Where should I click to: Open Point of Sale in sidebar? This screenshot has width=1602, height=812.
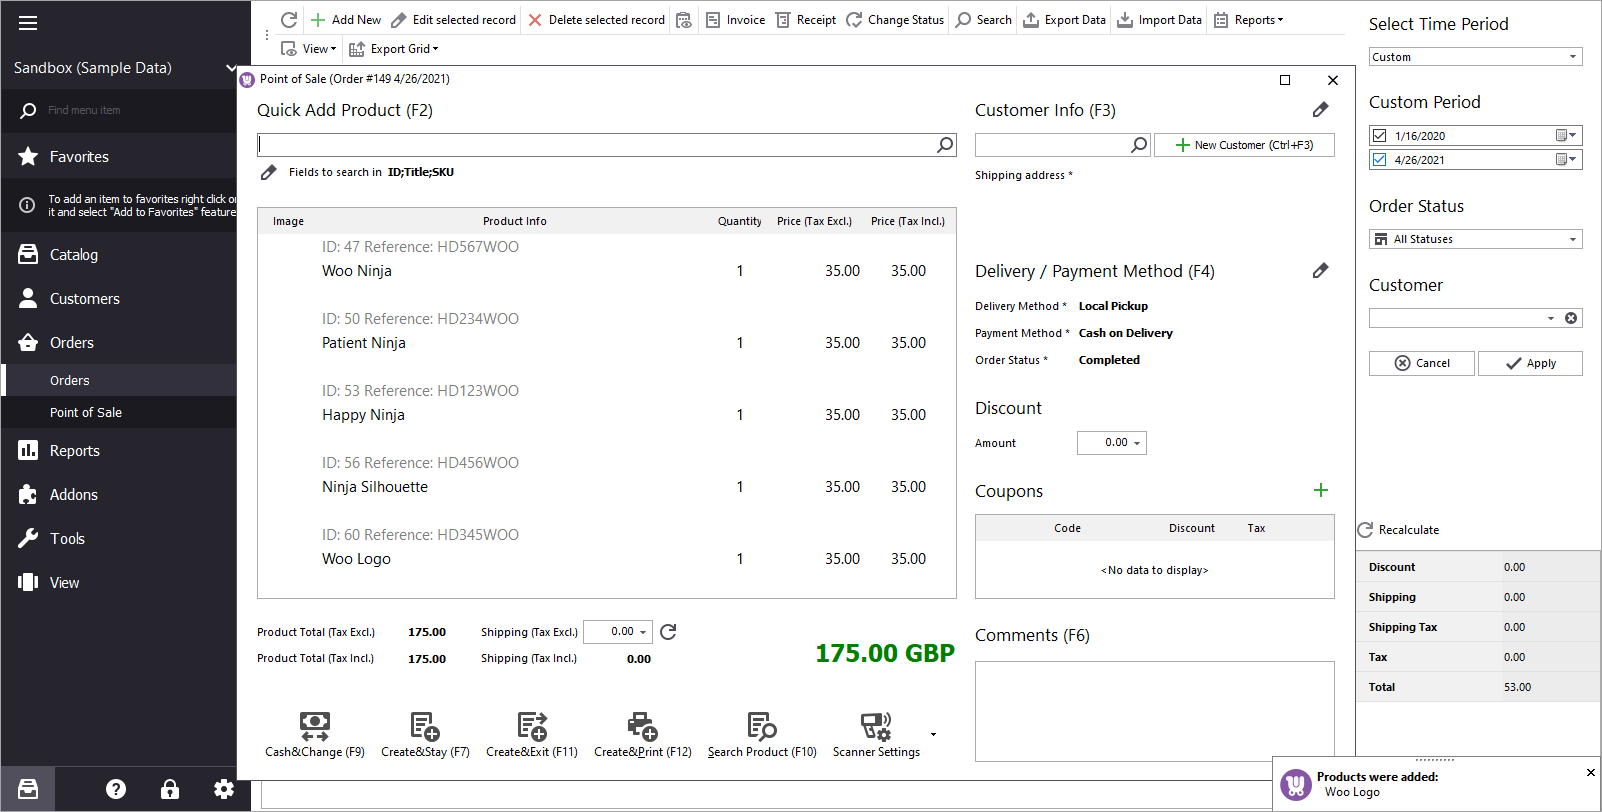tap(86, 412)
